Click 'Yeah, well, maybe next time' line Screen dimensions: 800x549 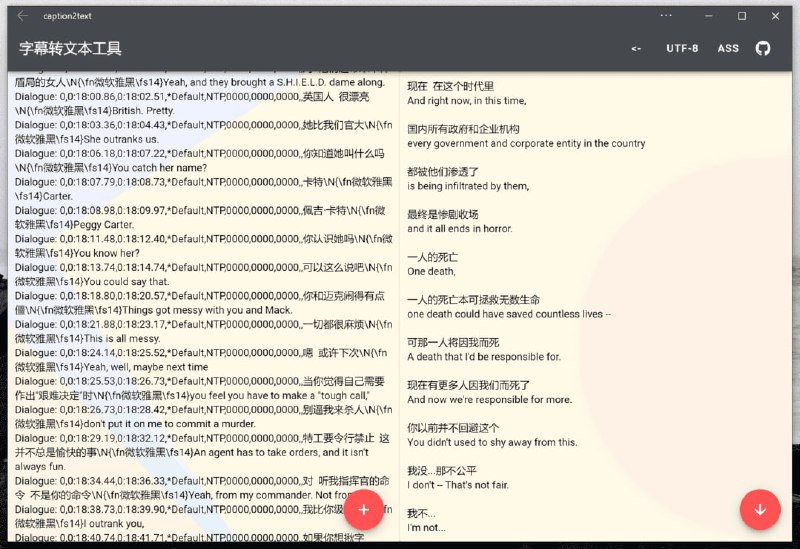(x=146, y=367)
